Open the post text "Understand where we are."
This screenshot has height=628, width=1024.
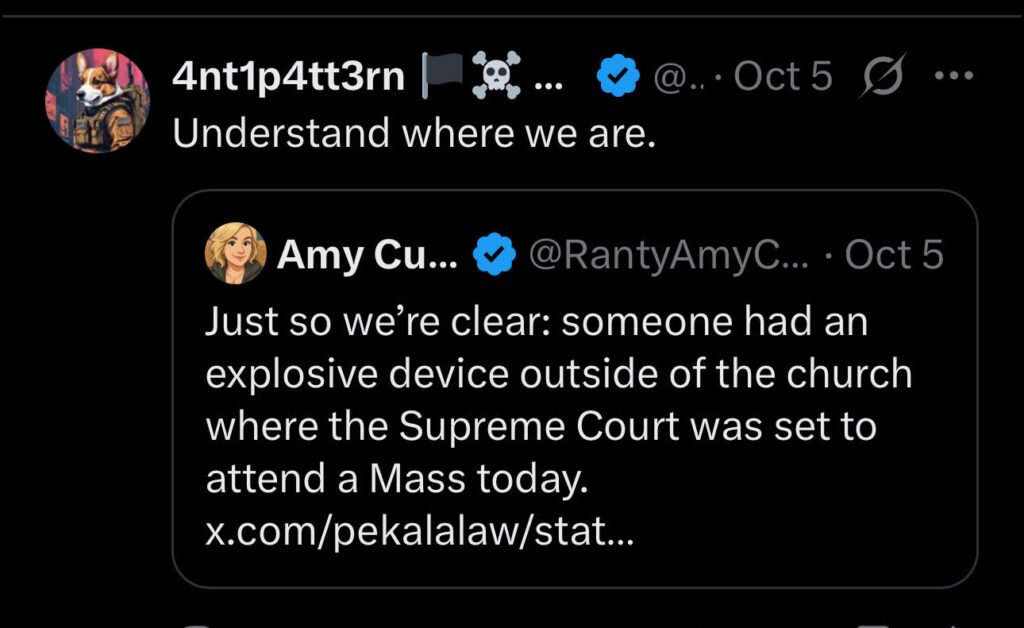point(414,133)
